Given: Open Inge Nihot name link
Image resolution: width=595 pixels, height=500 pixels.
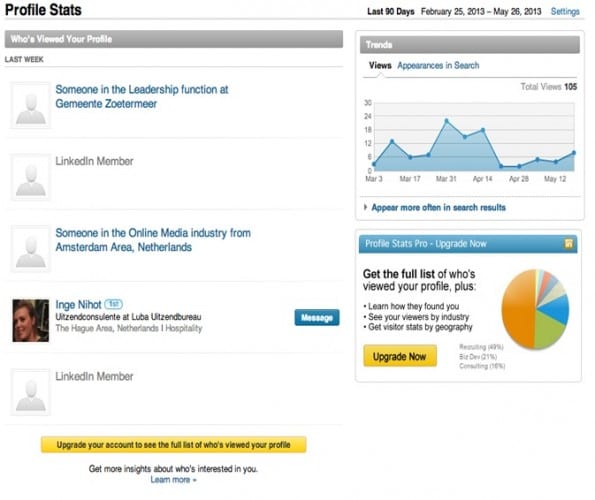Looking at the screenshot, I should coord(78,305).
